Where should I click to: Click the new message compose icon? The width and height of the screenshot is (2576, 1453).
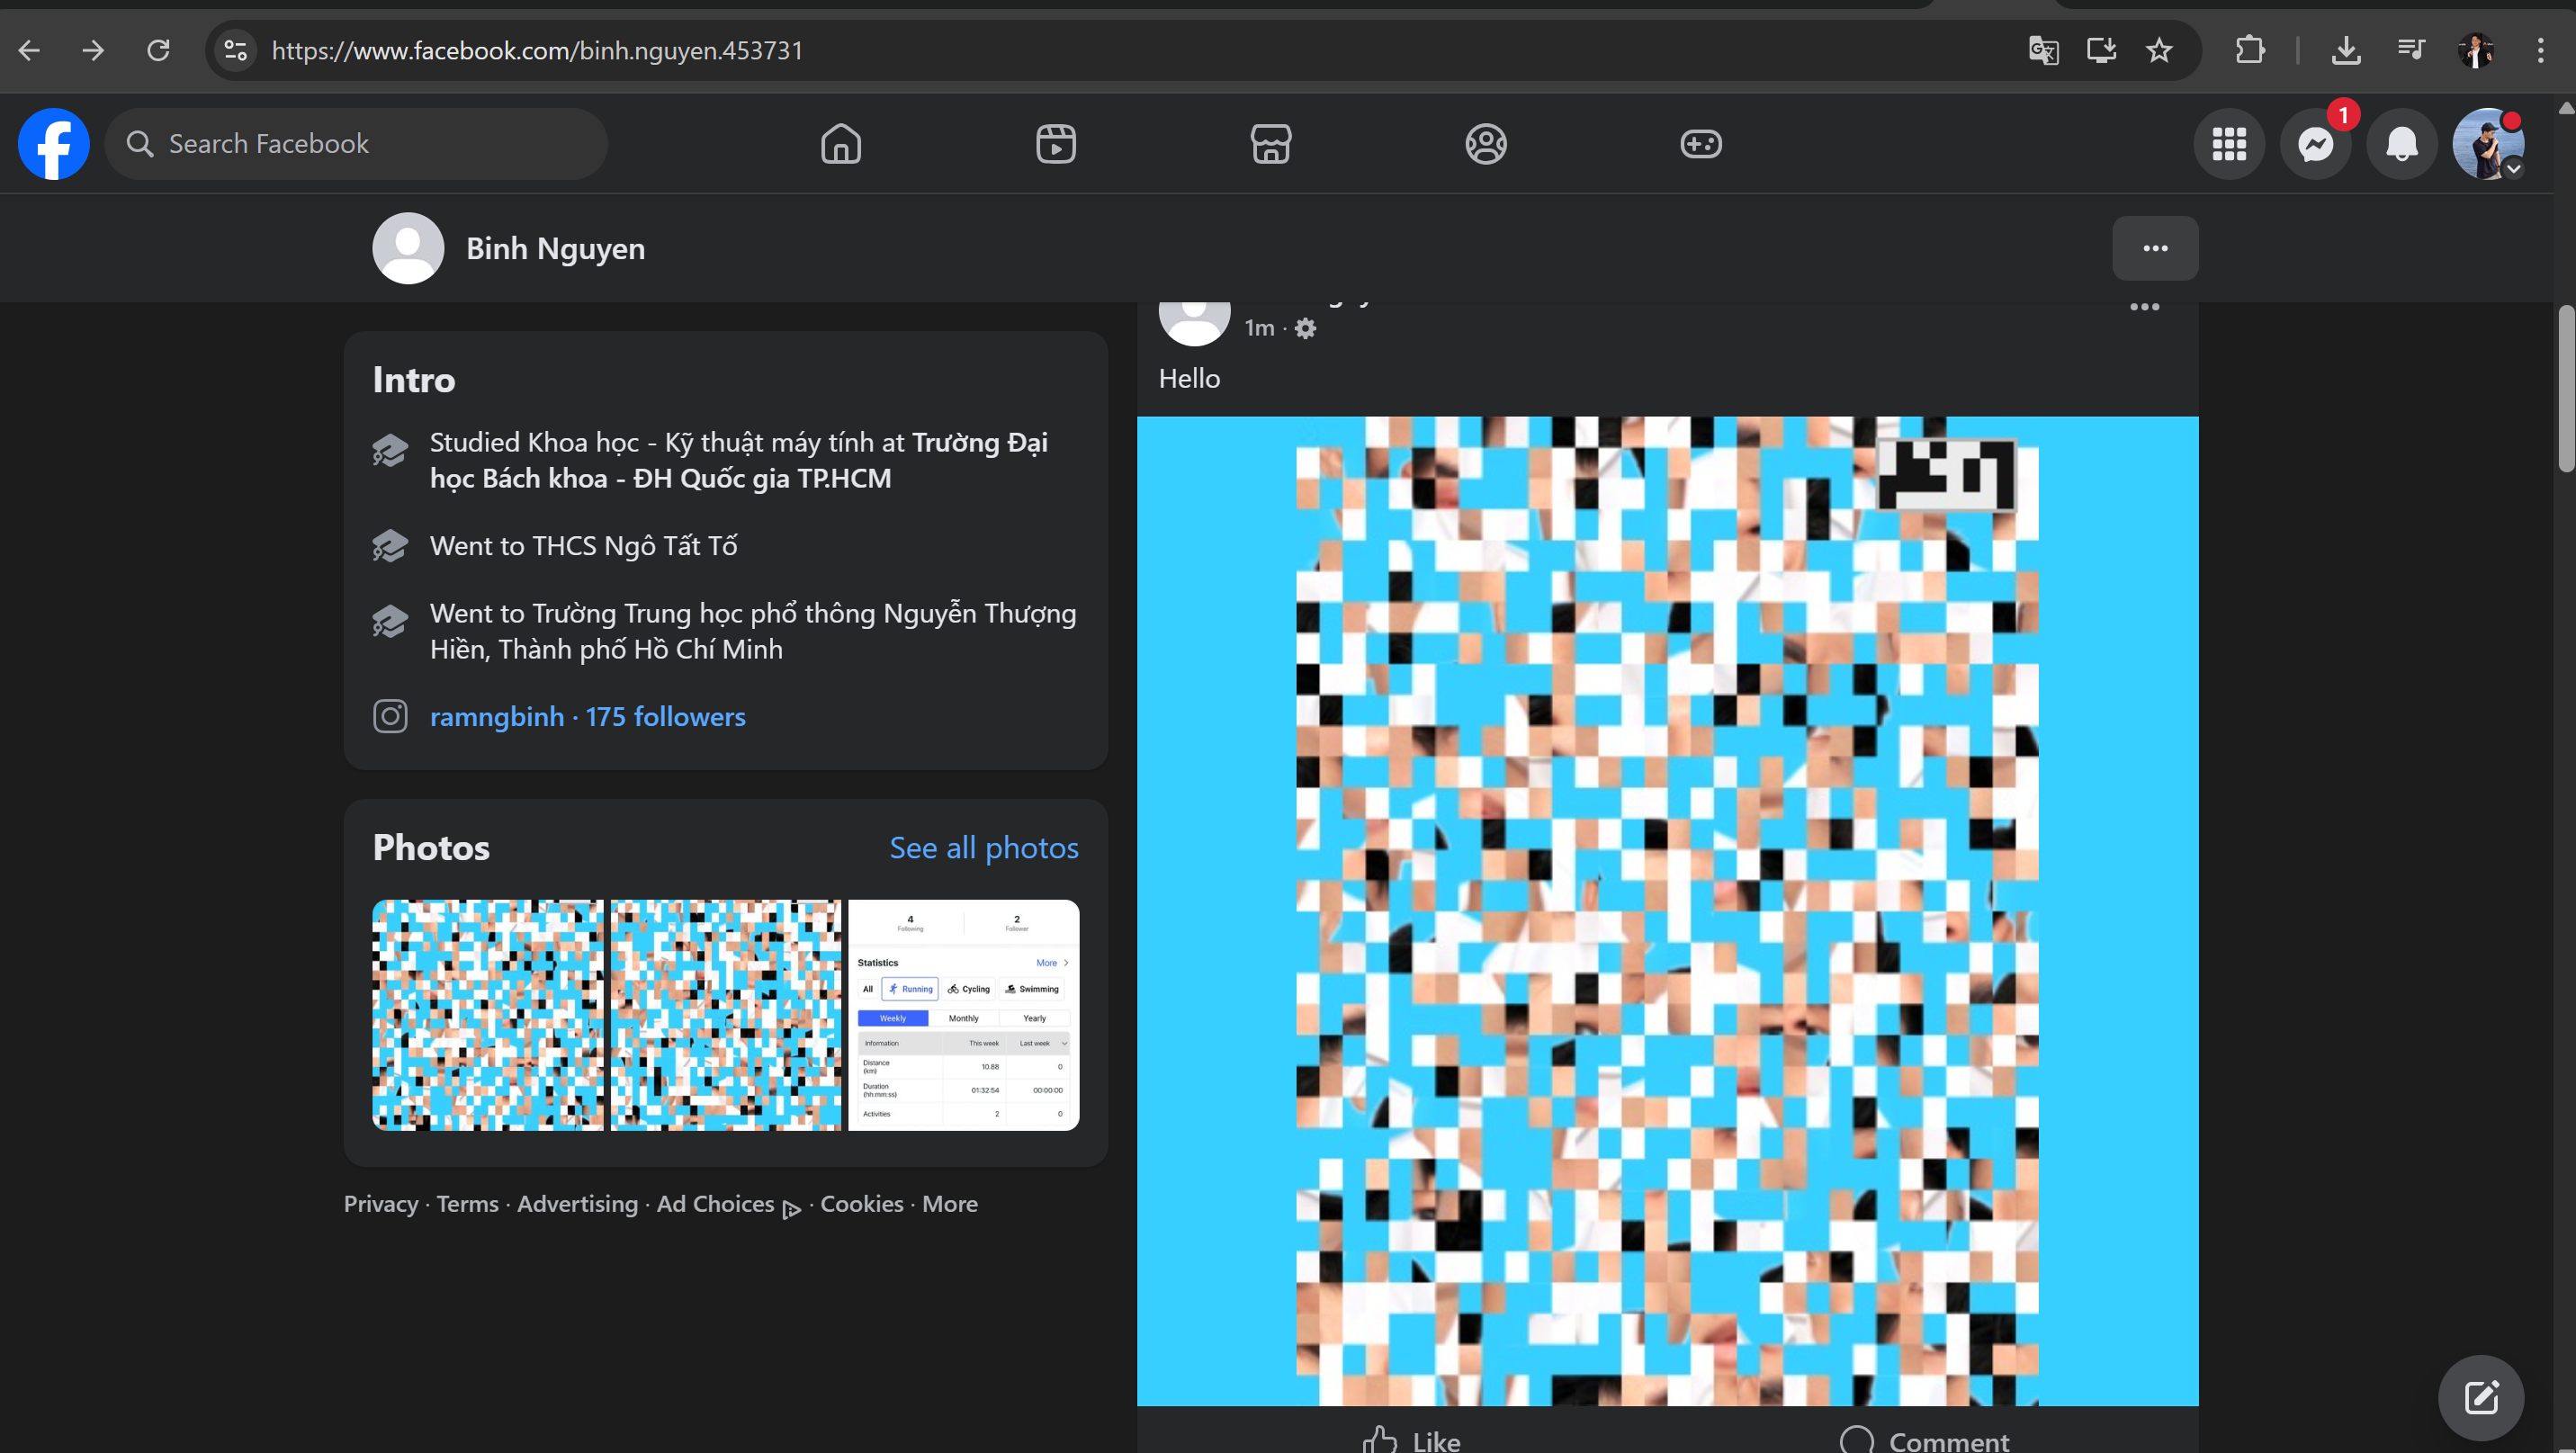click(x=2481, y=1397)
